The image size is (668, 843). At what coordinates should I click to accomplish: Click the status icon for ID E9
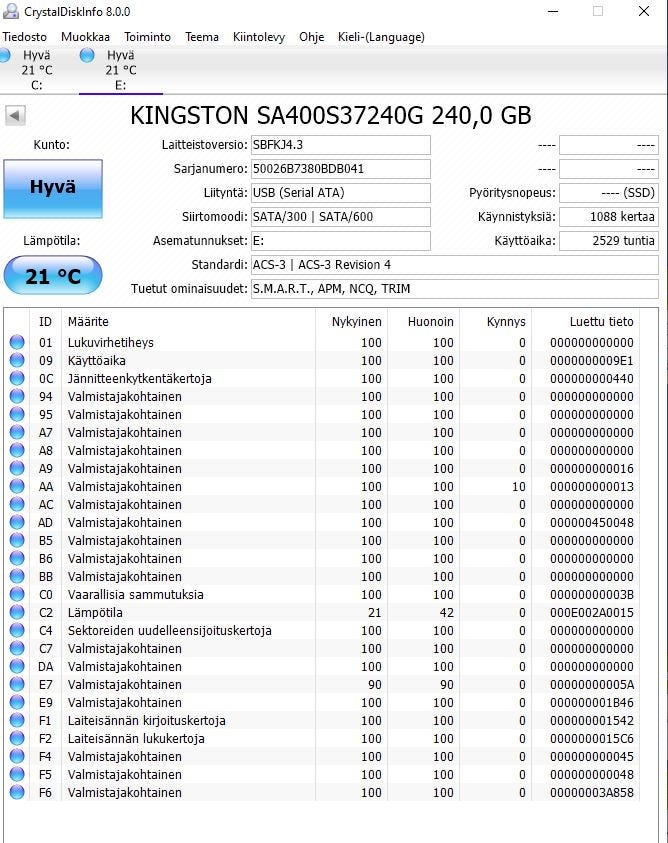coord(17,702)
